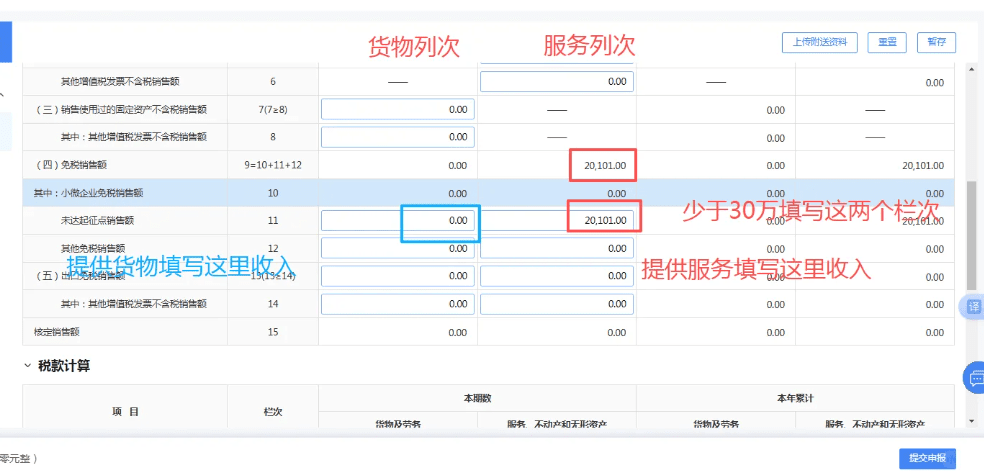Click row 9 service value 20,101.00
984x473 pixels.
(605, 166)
